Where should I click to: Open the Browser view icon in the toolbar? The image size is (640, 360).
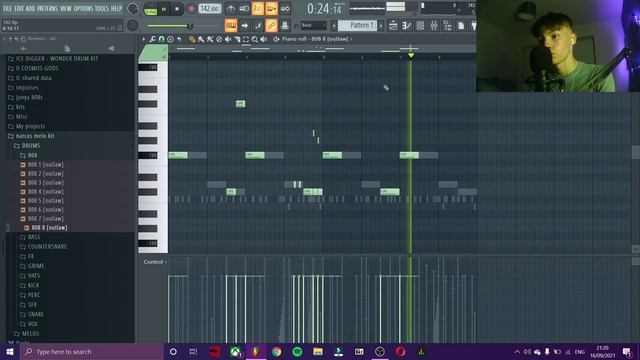(447, 26)
